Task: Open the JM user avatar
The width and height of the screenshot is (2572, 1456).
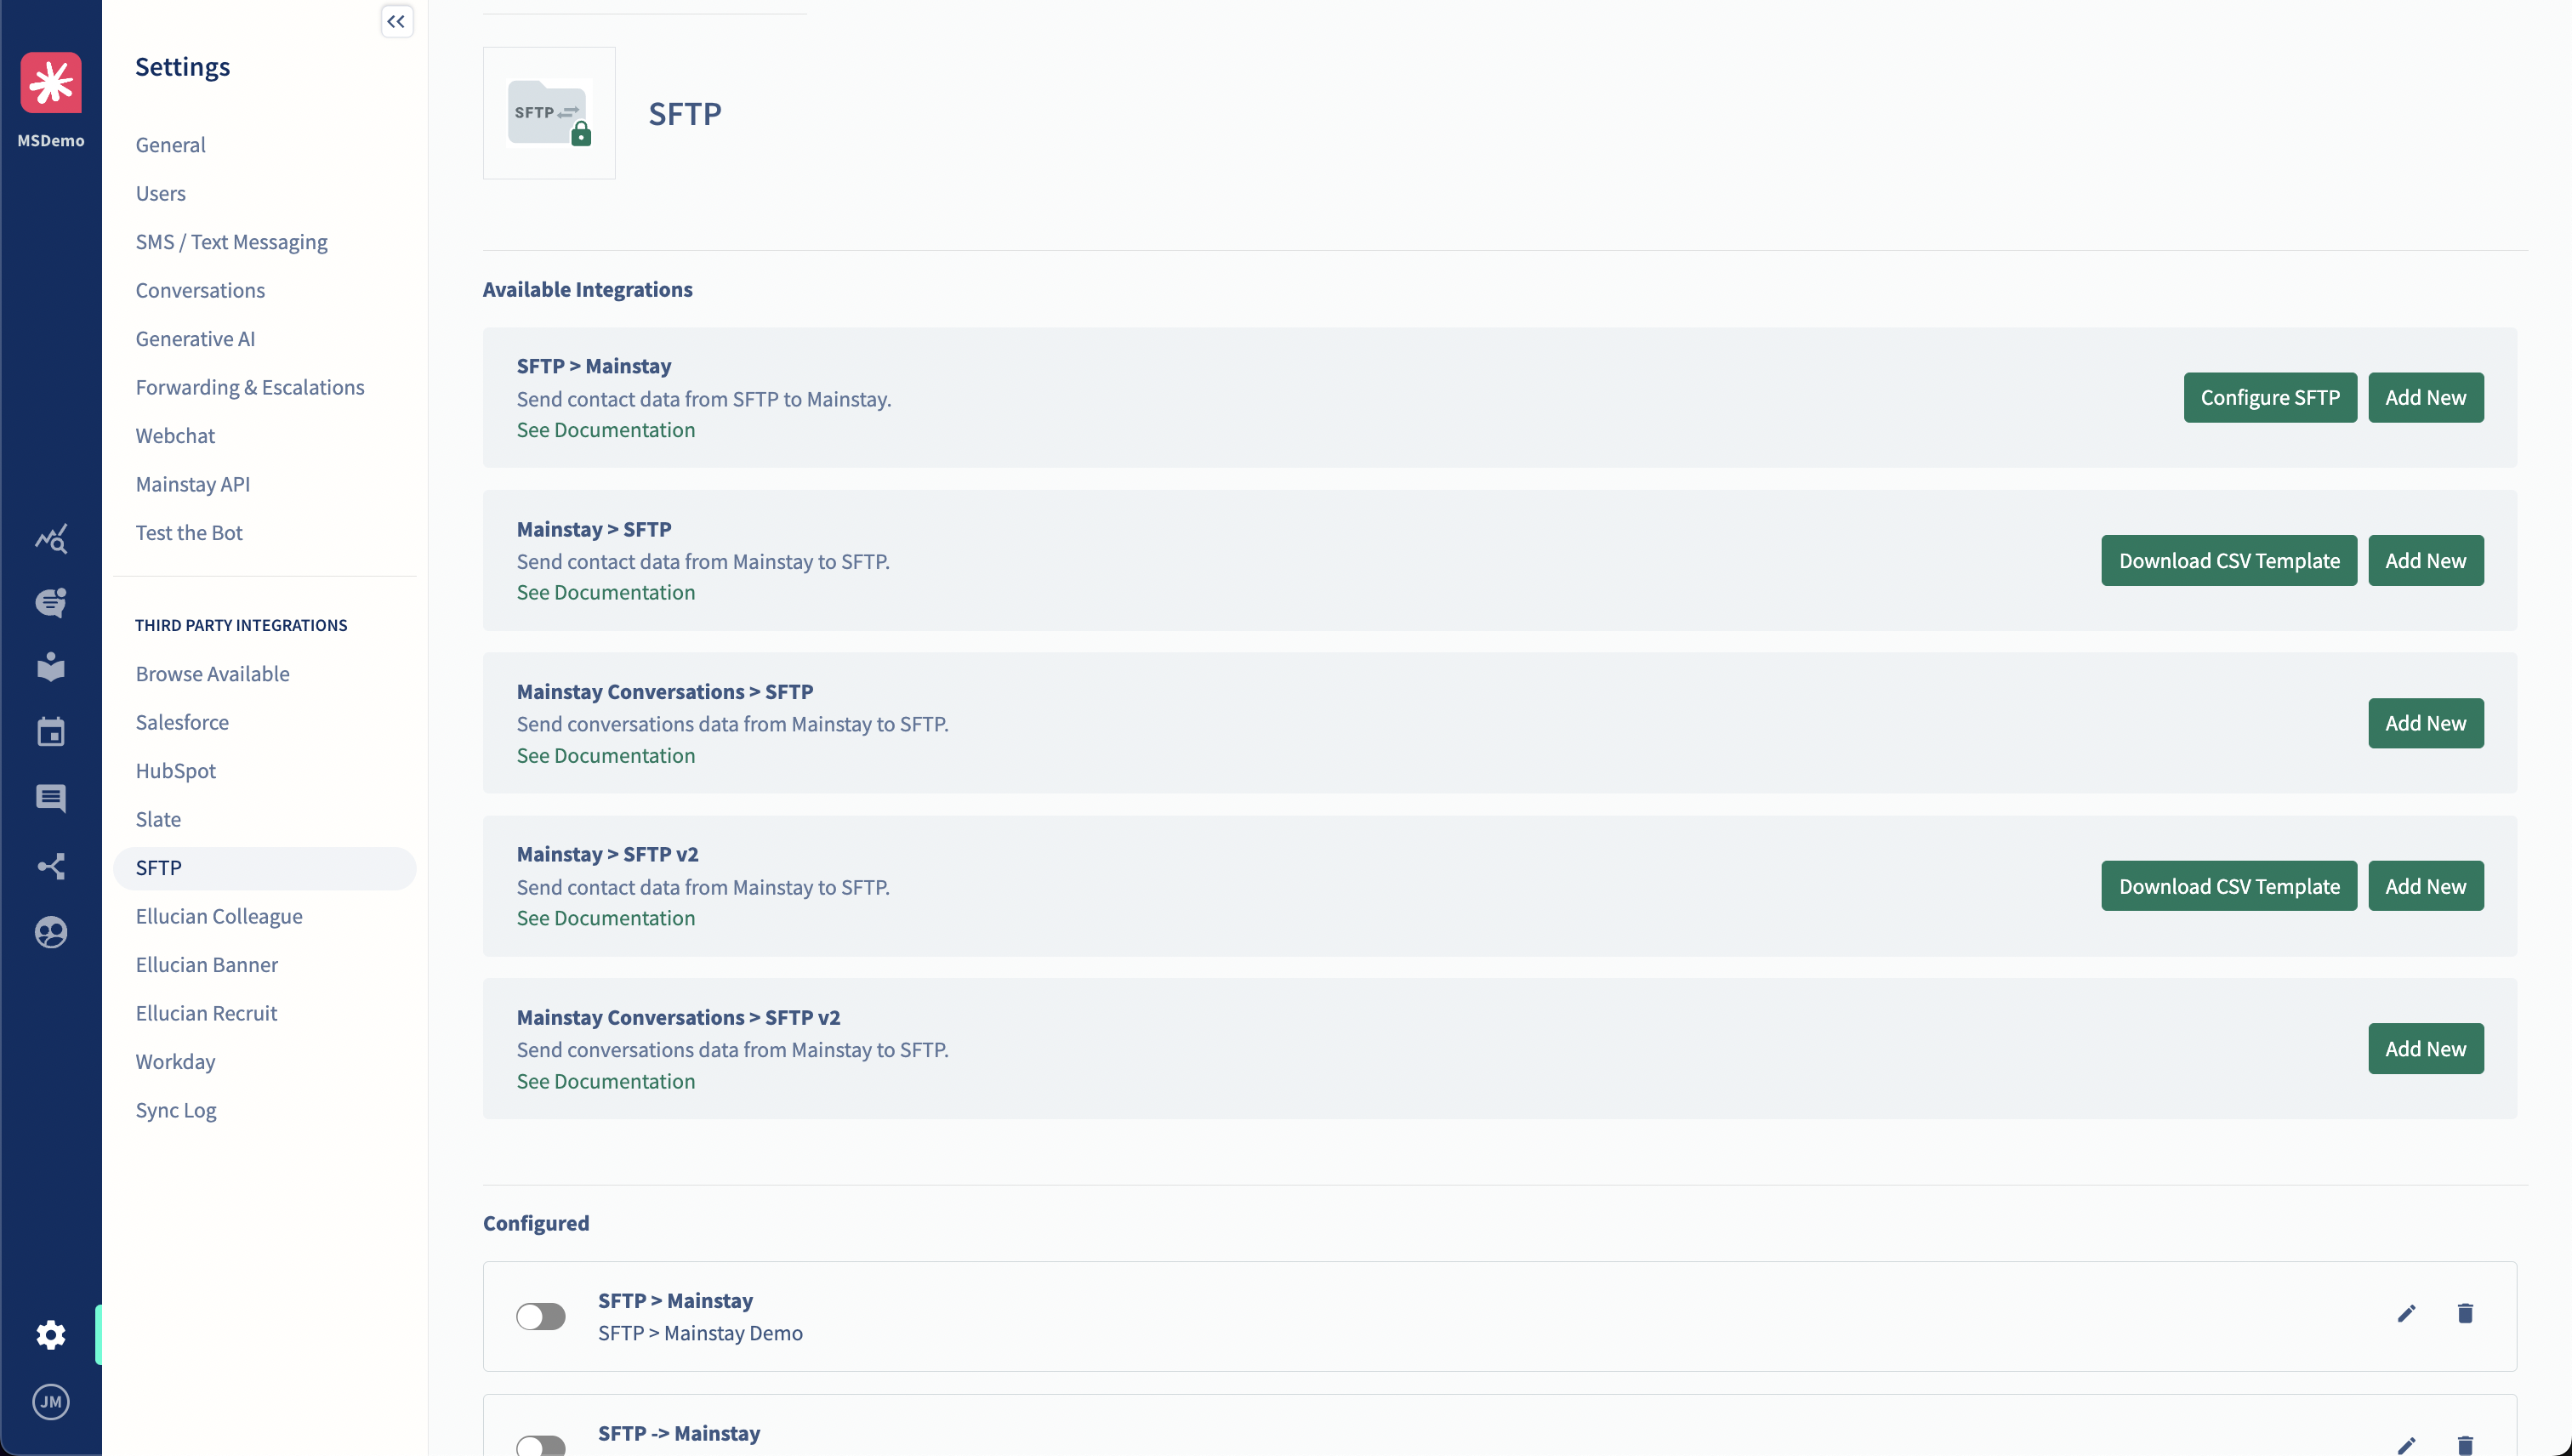Action: click(51, 1402)
